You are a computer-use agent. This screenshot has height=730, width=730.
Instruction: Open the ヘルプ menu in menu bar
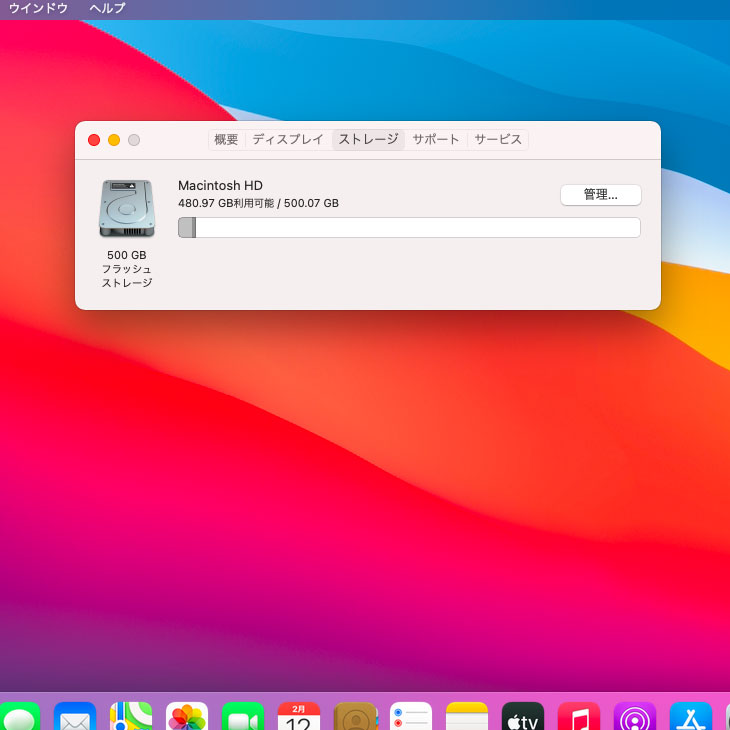click(x=107, y=8)
